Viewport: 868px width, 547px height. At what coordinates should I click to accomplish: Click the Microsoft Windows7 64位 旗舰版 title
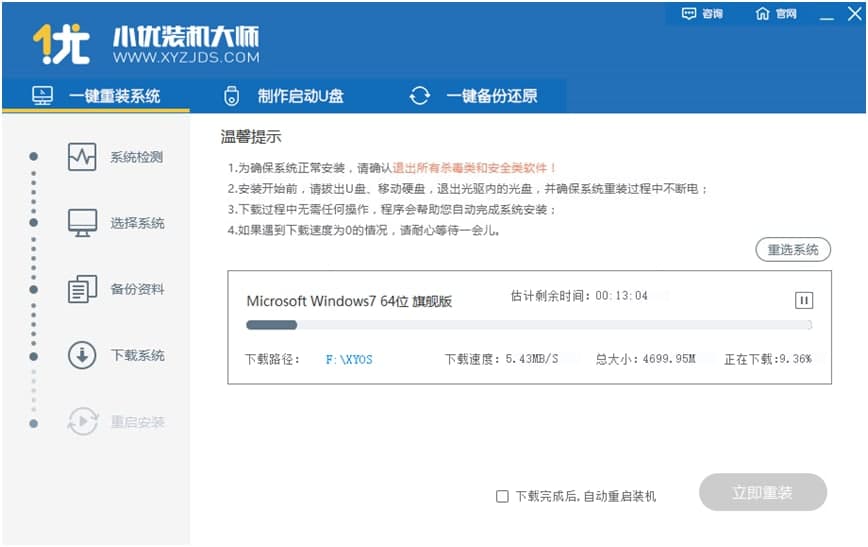pyautogui.click(x=349, y=301)
